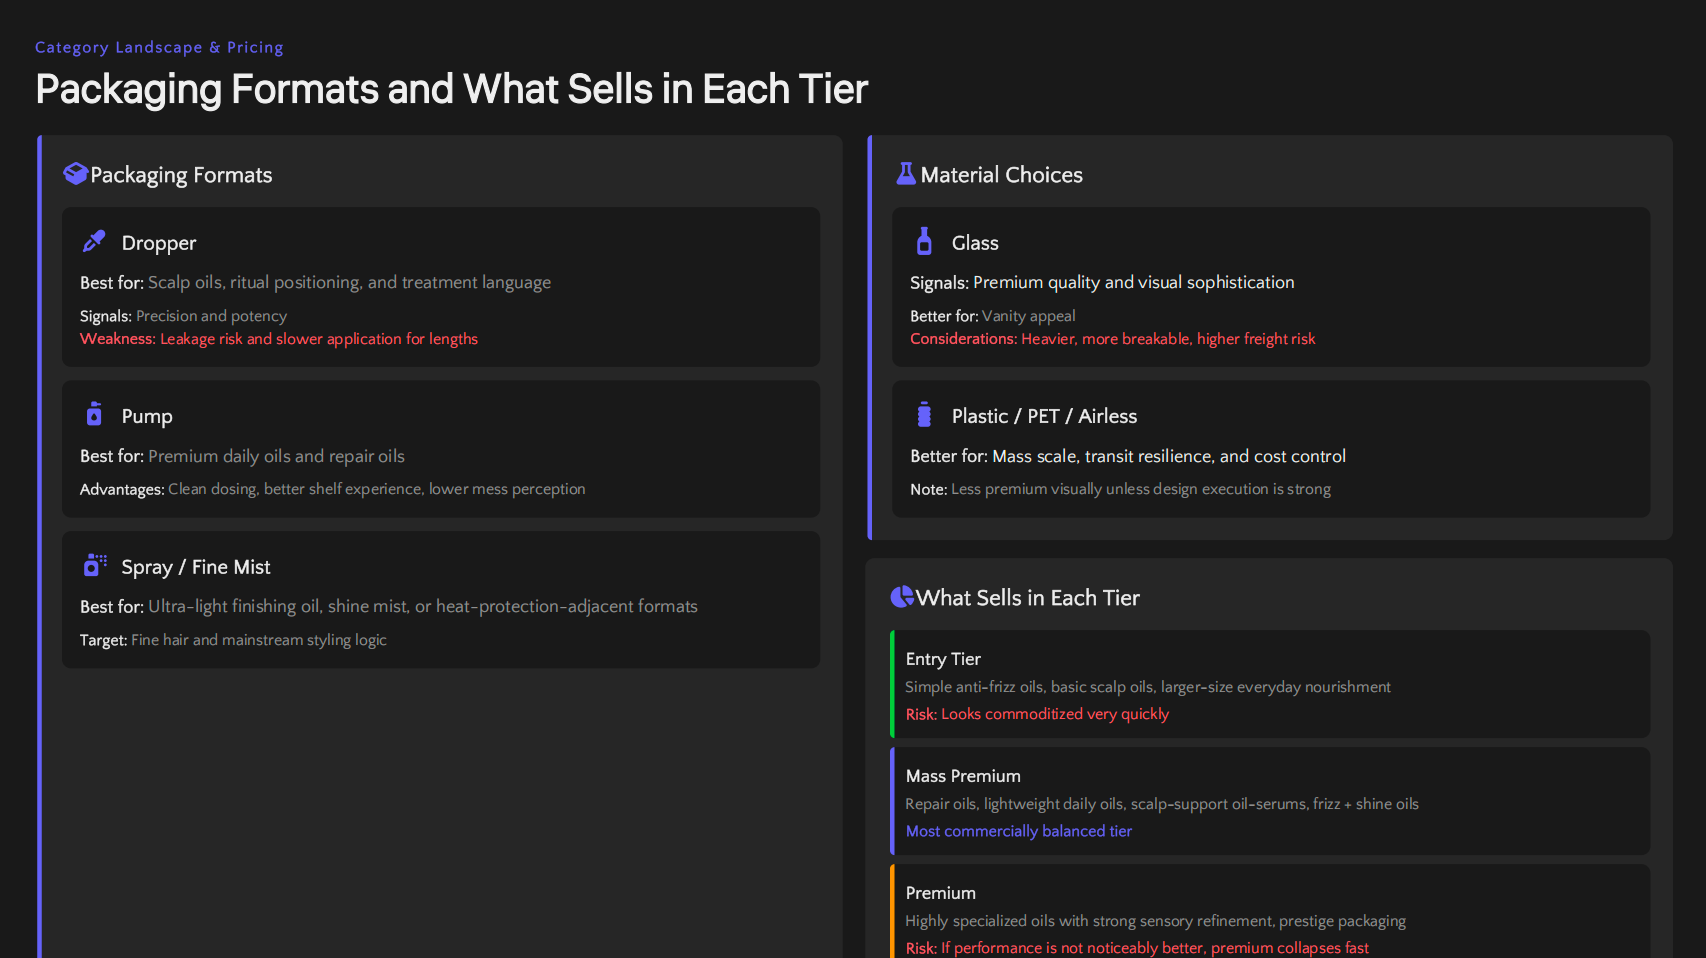Viewport: 1706px width, 958px height.
Task: Select the Packaging Formats section header
Action: pos(181,175)
